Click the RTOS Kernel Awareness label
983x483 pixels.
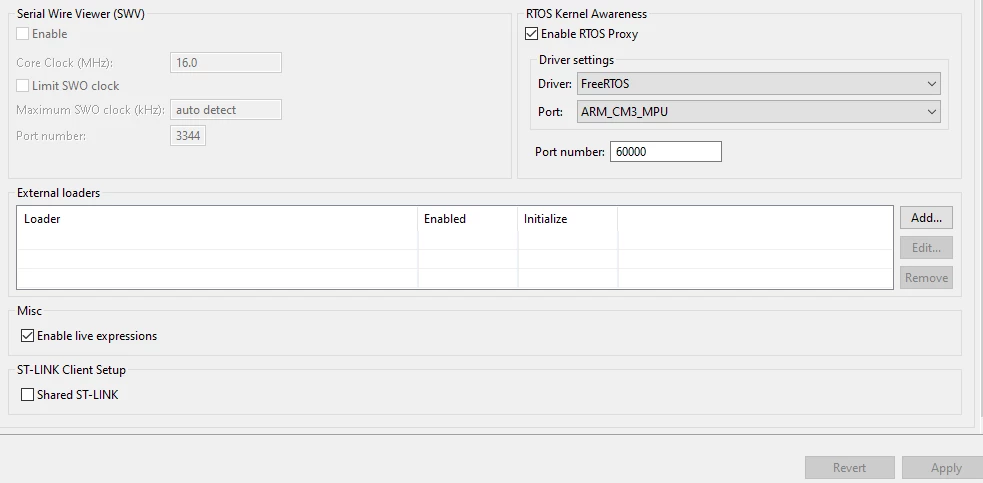(586, 14)
